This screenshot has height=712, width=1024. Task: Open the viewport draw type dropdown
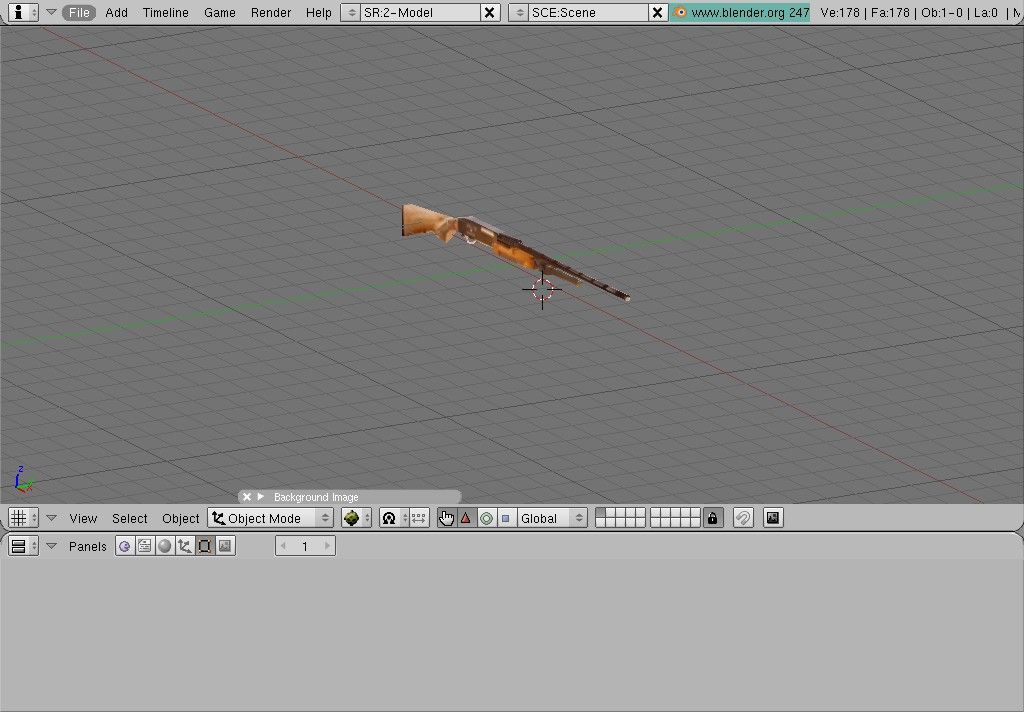[356, 518]
